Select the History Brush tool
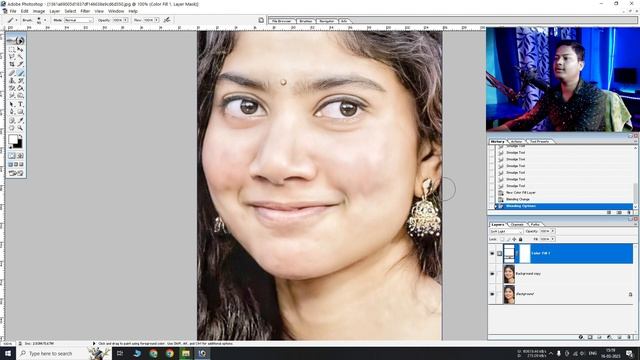The image size is (640, 360). pyautogui.click(x=20, y=81)
